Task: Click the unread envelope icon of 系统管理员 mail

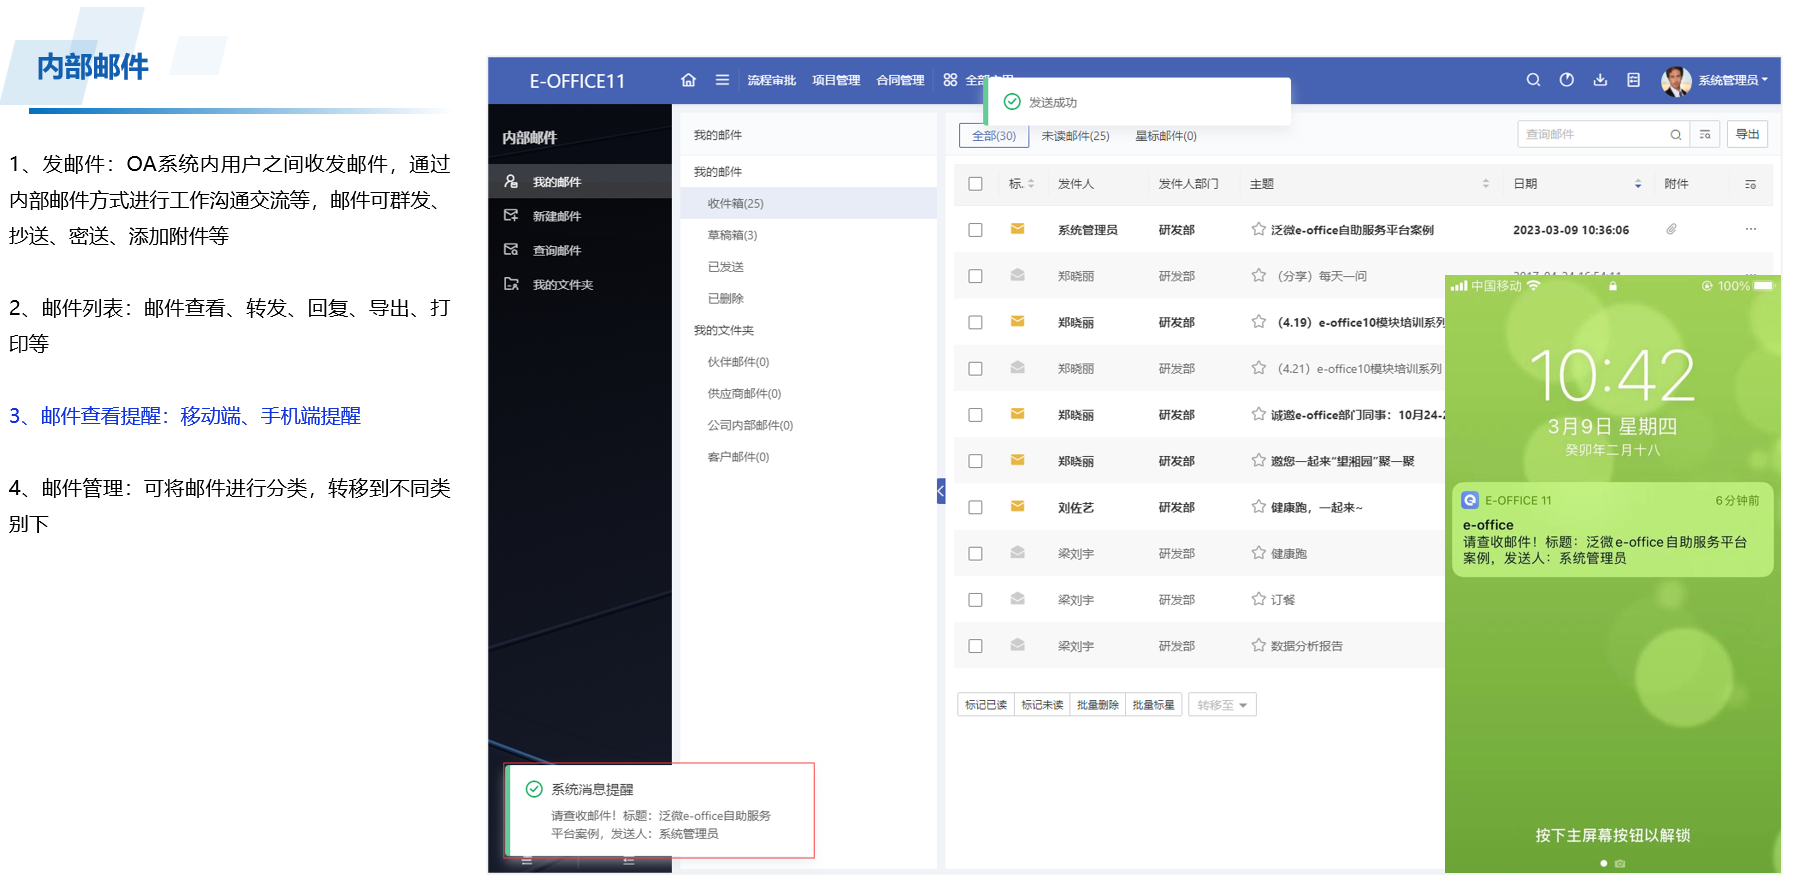Action: (x=1017, y=229)
